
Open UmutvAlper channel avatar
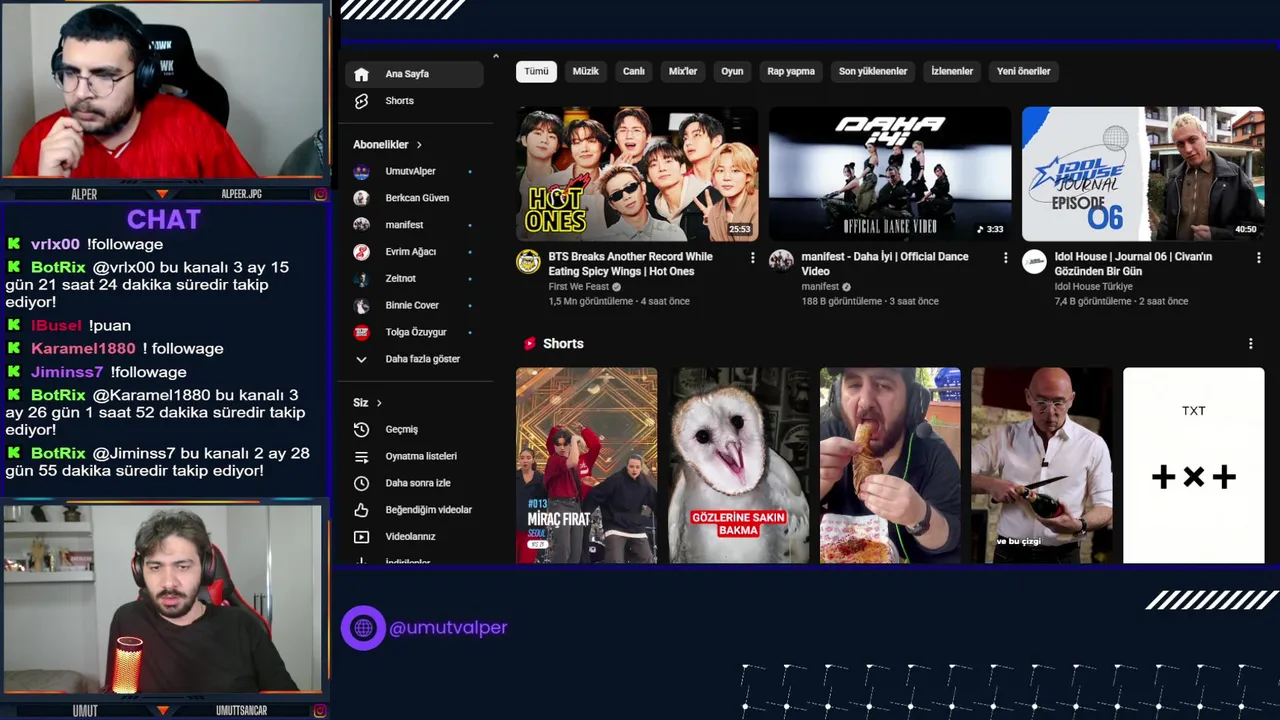tap(361, 171)
